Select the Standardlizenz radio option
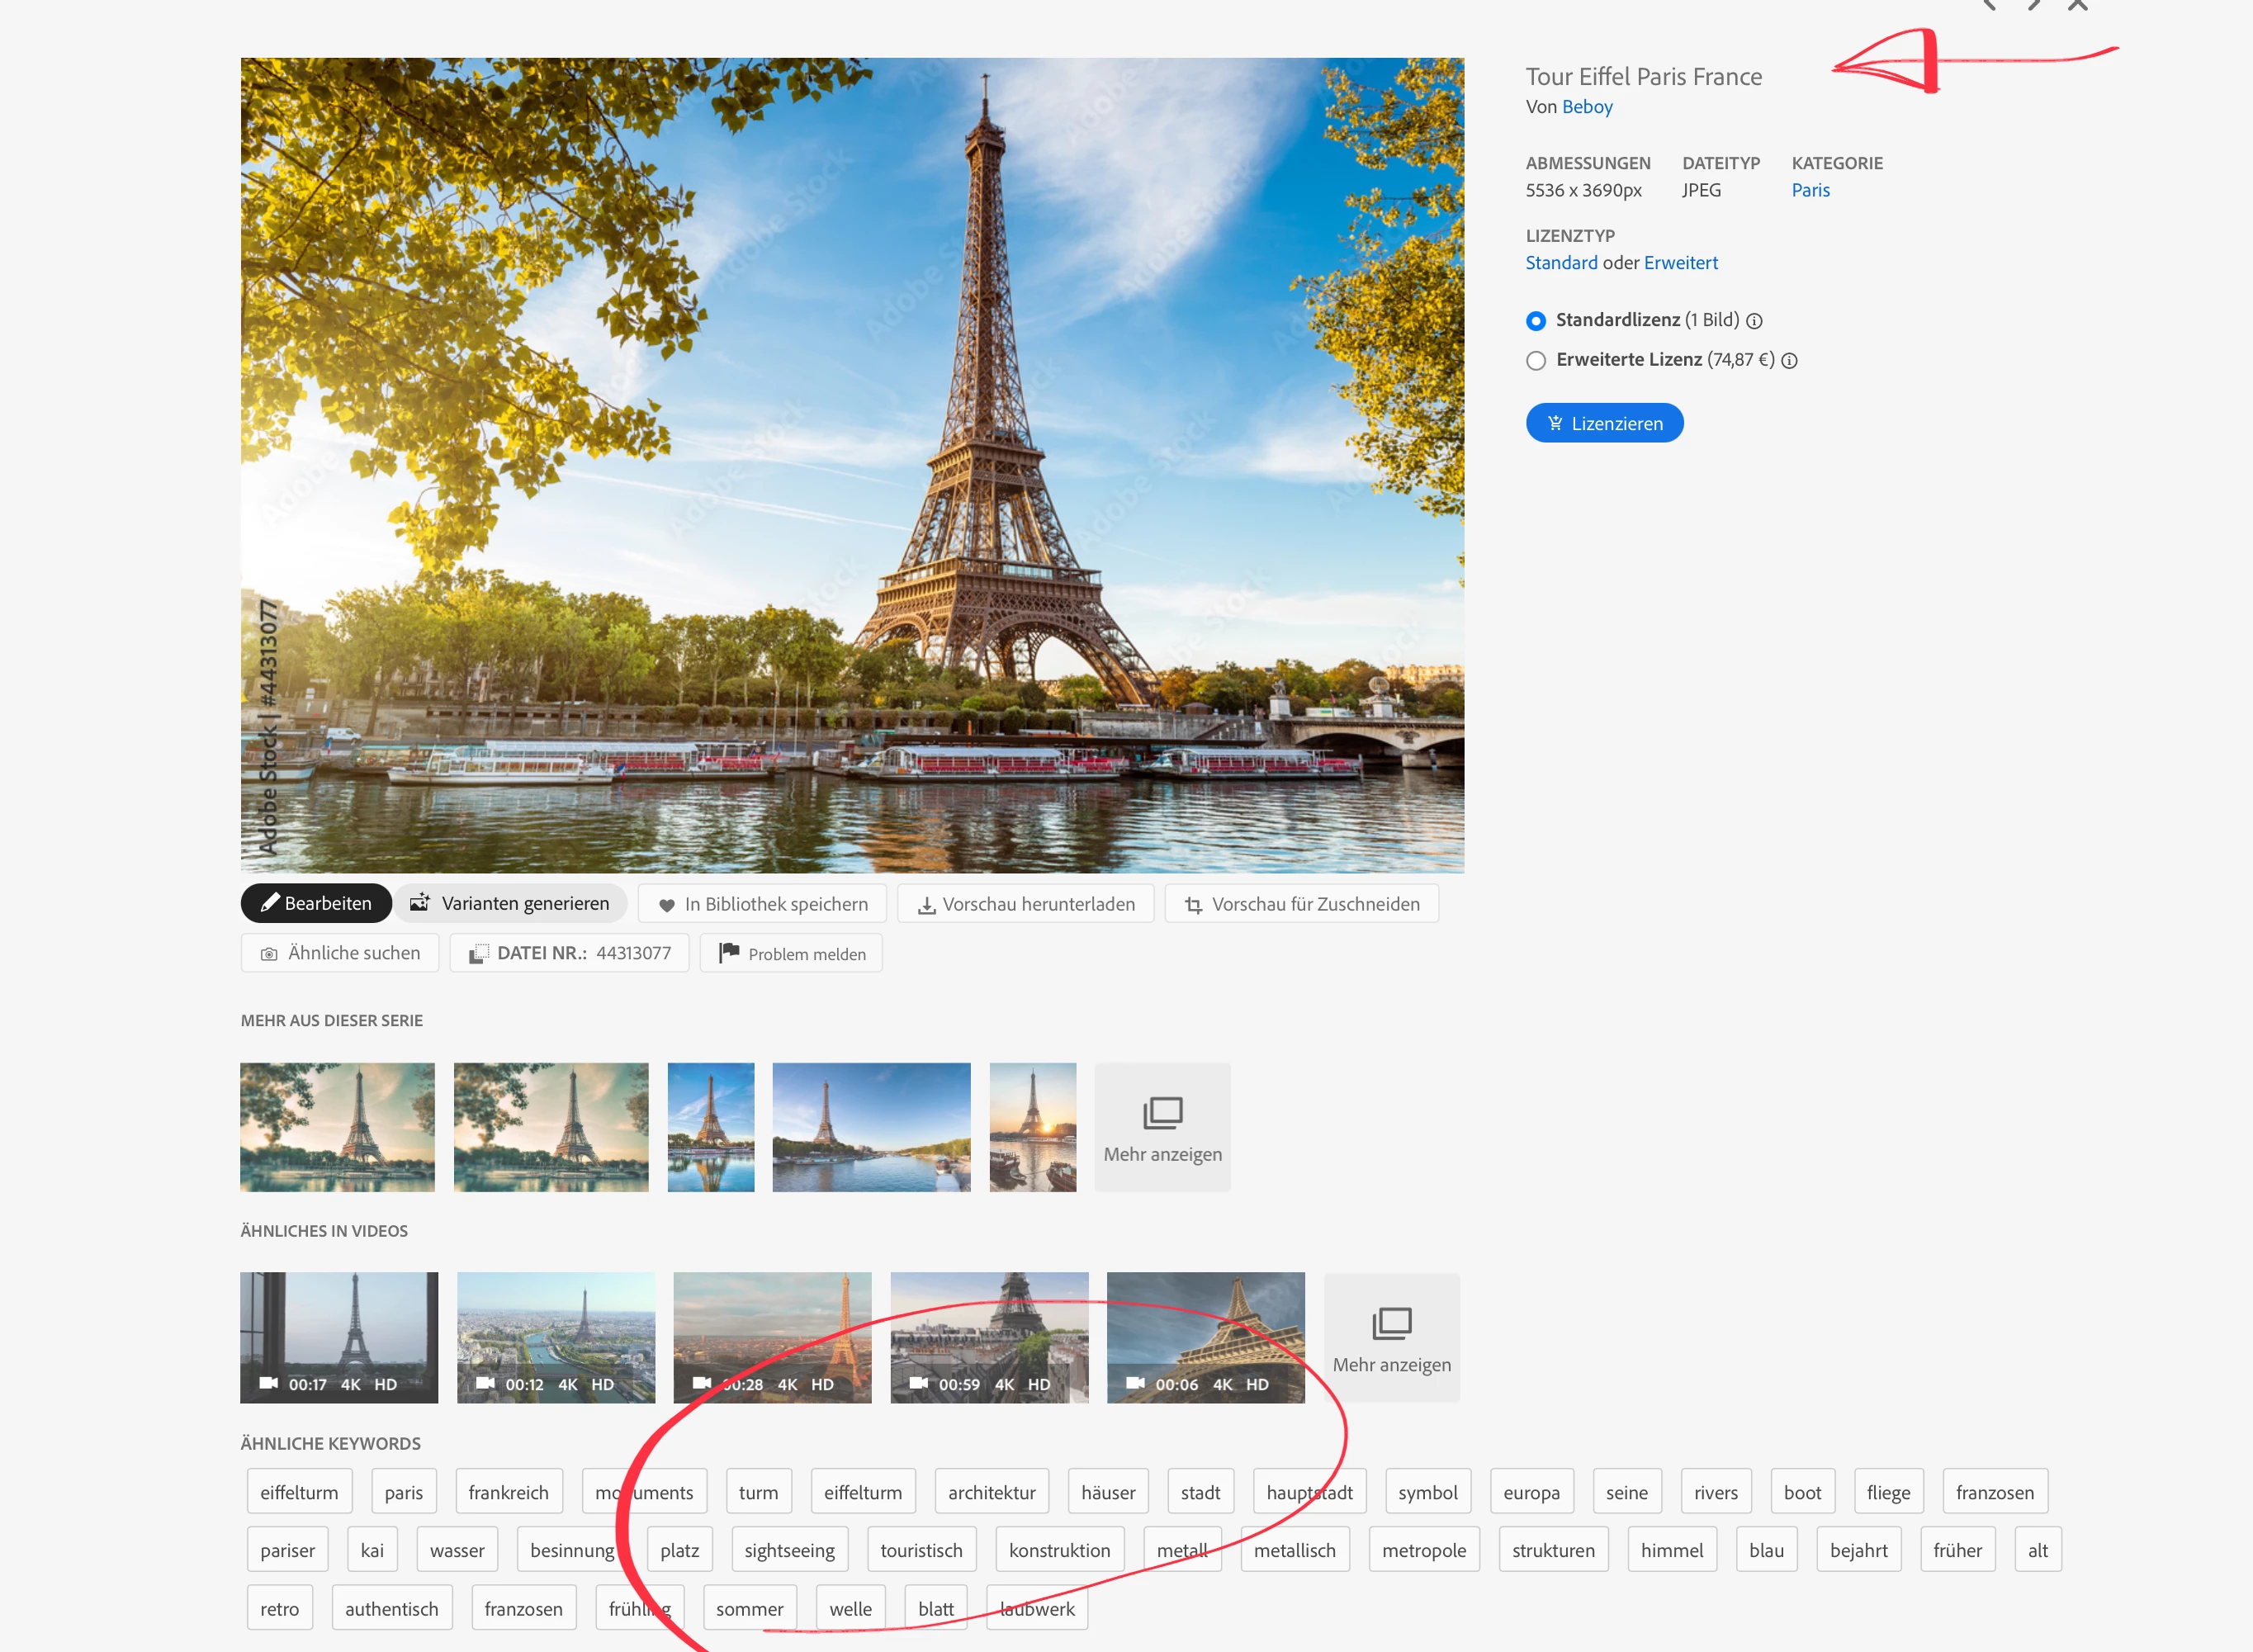Image resolution: width=2253 pixels, height=1652 pixels. pyautogui.click(x=1536, y=321)
